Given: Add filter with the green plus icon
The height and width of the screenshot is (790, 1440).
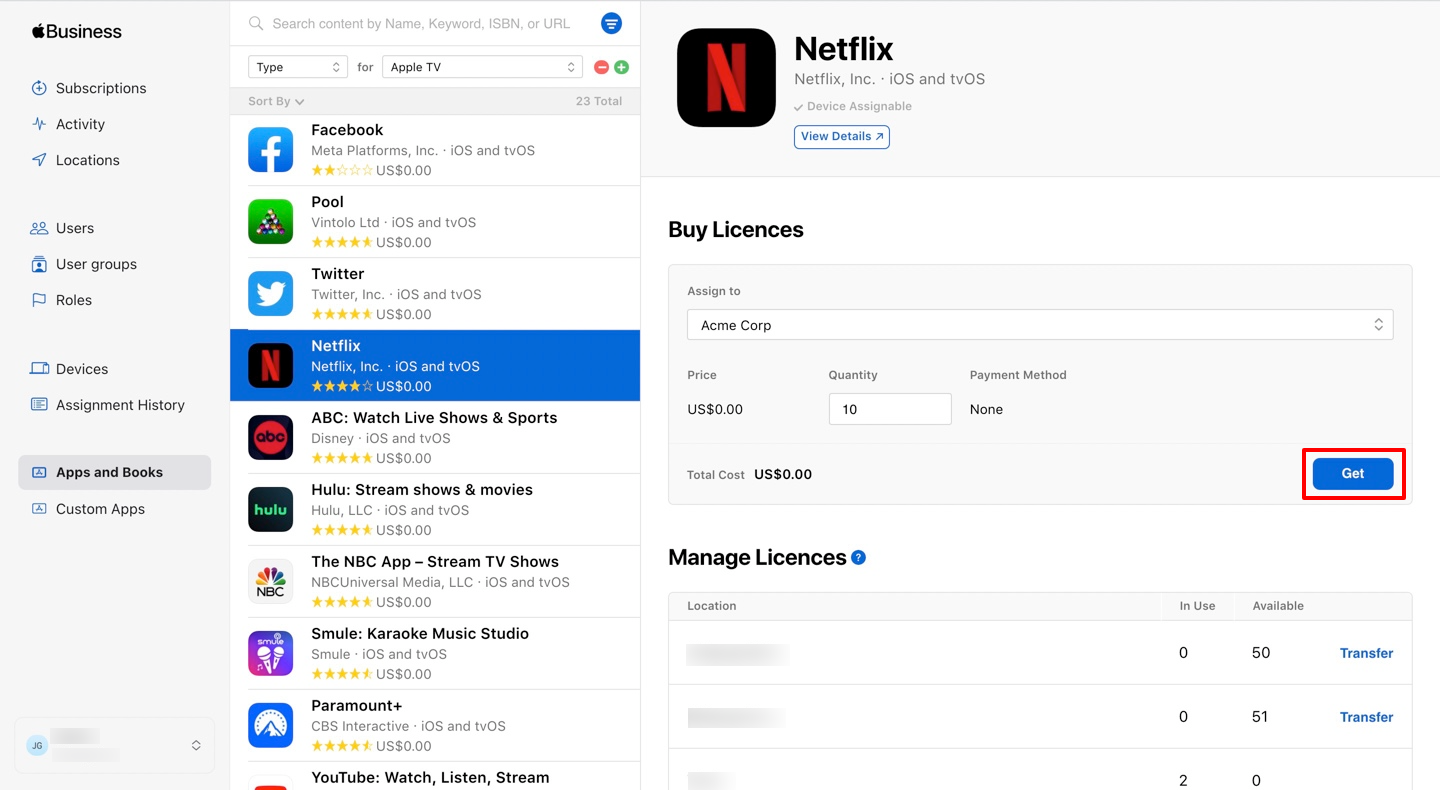Looking at the screenshot, I should click(x=622, y=67).
